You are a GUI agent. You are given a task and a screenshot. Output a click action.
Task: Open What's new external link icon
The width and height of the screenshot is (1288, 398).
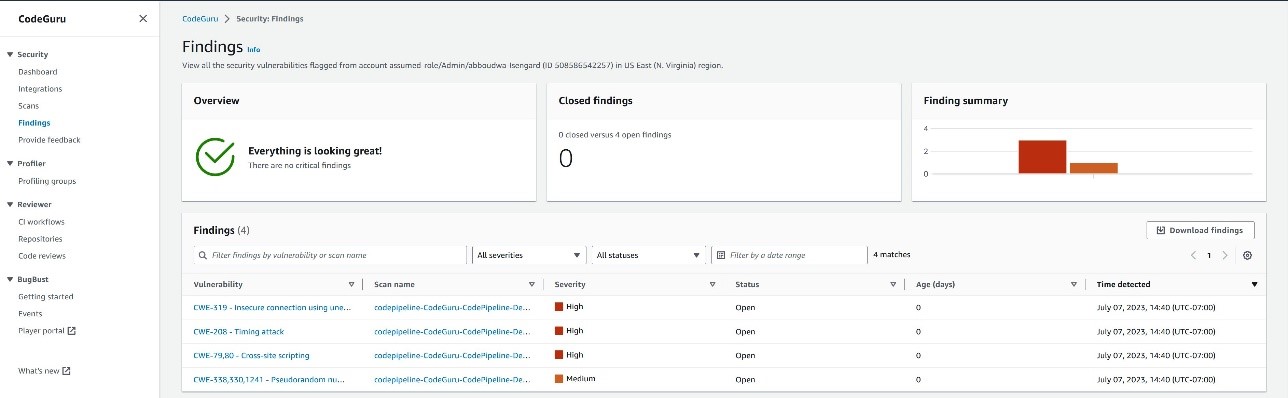pos(67,371)
